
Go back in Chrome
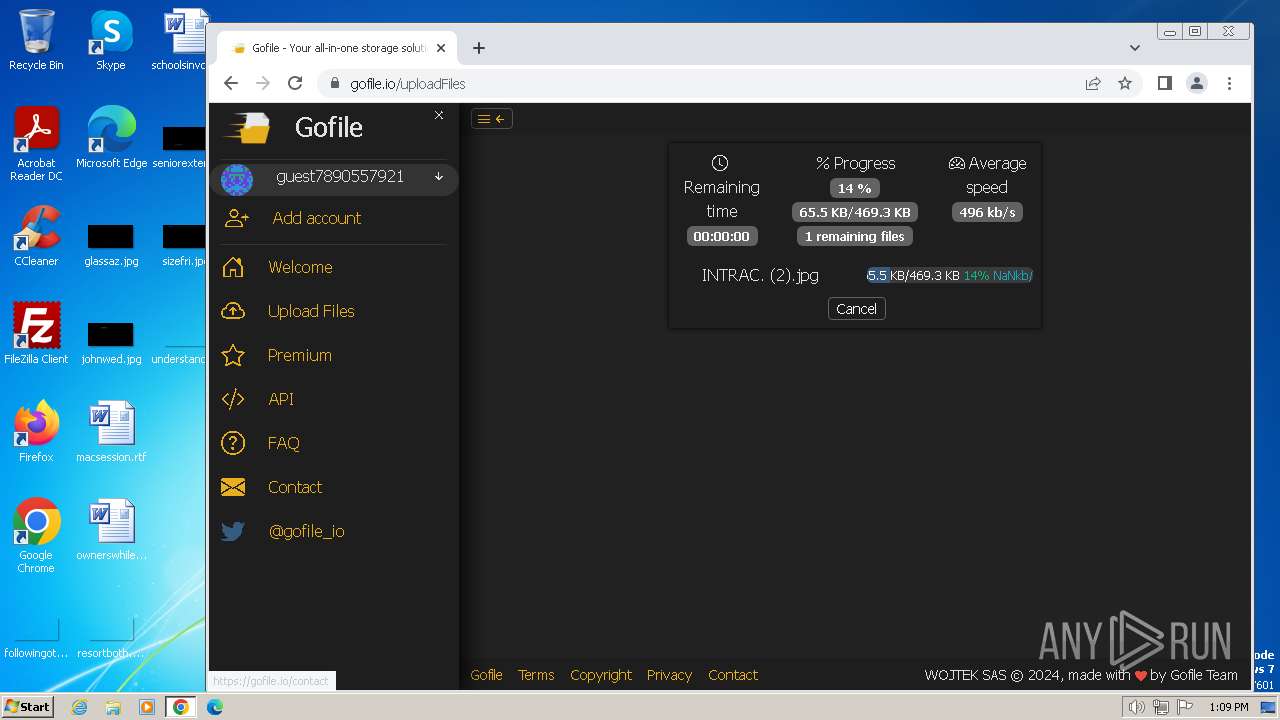pos(231,84)
